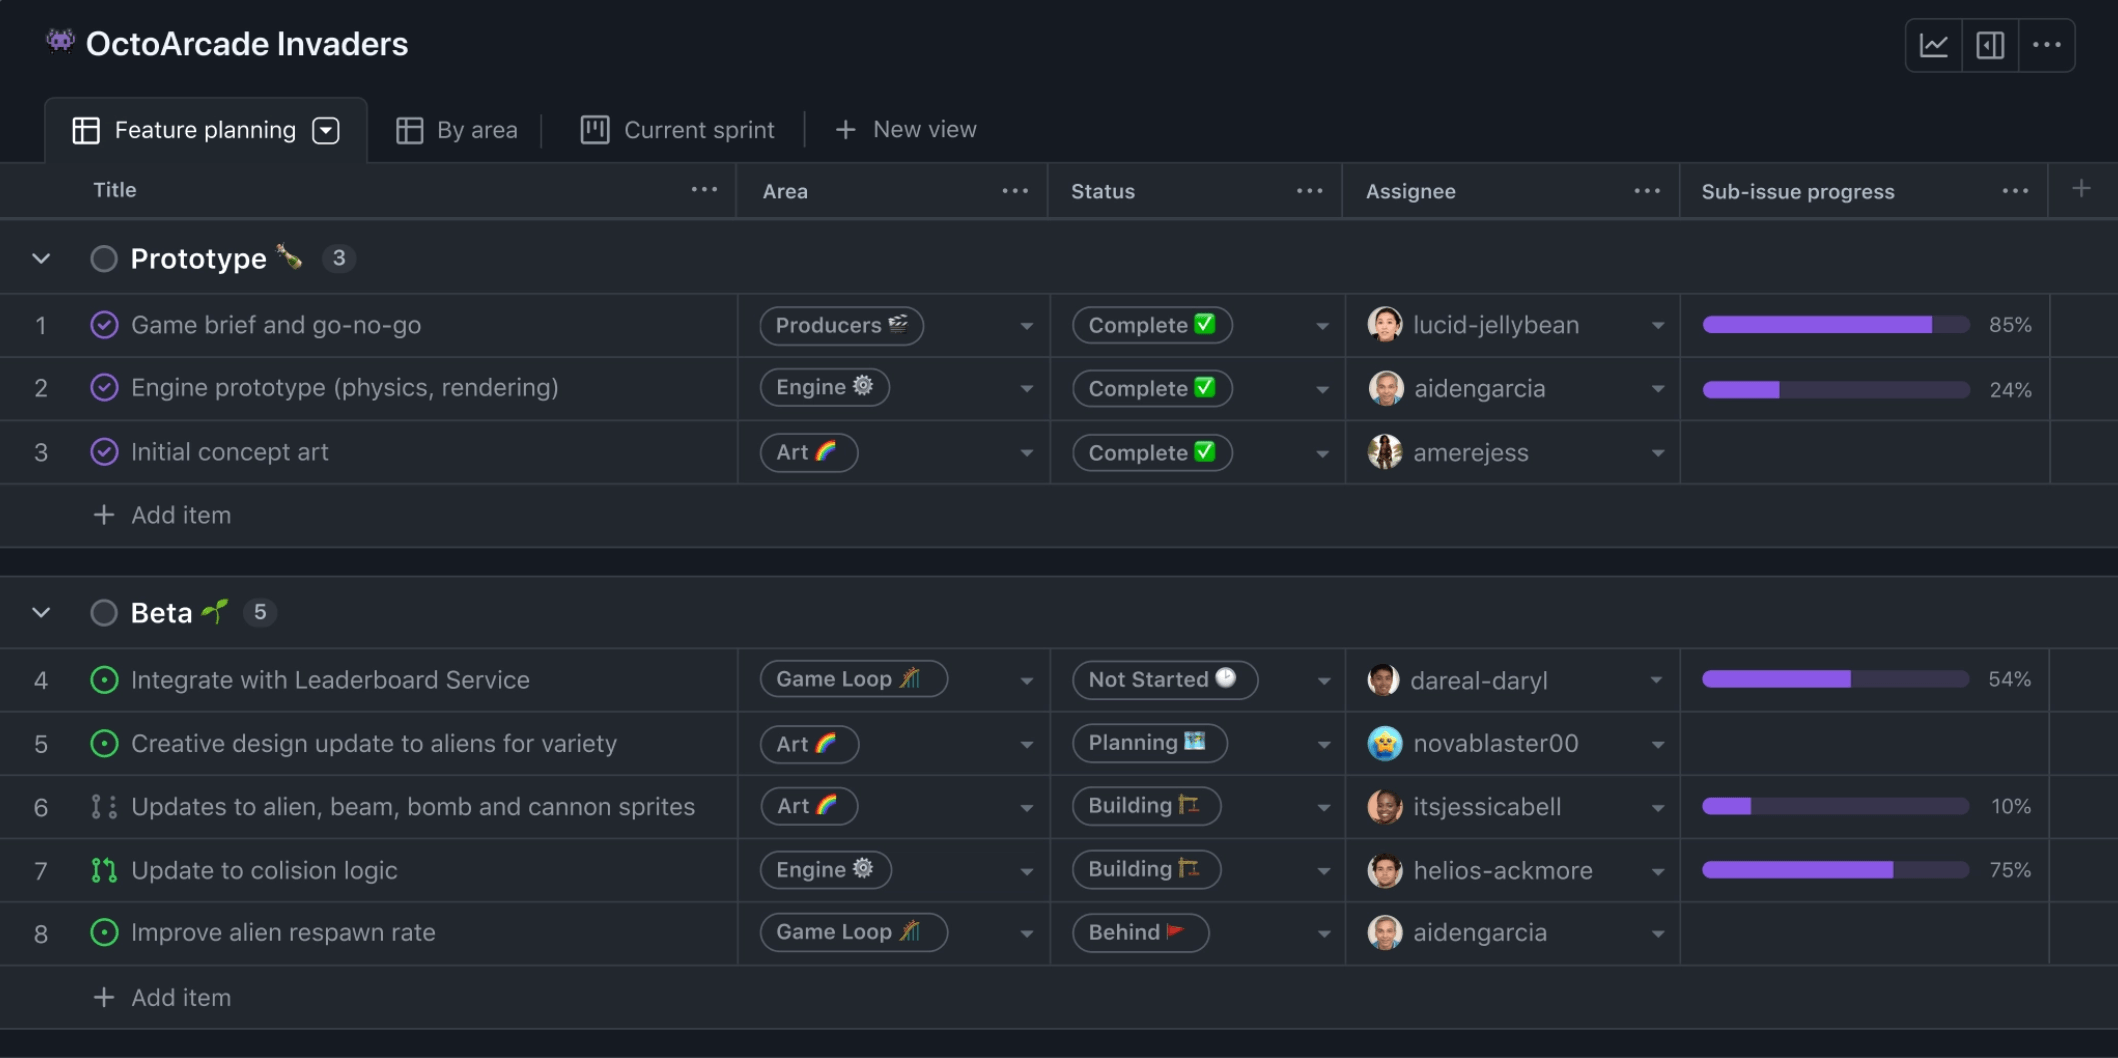Viewport: 2118px width, 1058px height.
Task: Open Feature planning view dropdown
Action: (326, 131)
